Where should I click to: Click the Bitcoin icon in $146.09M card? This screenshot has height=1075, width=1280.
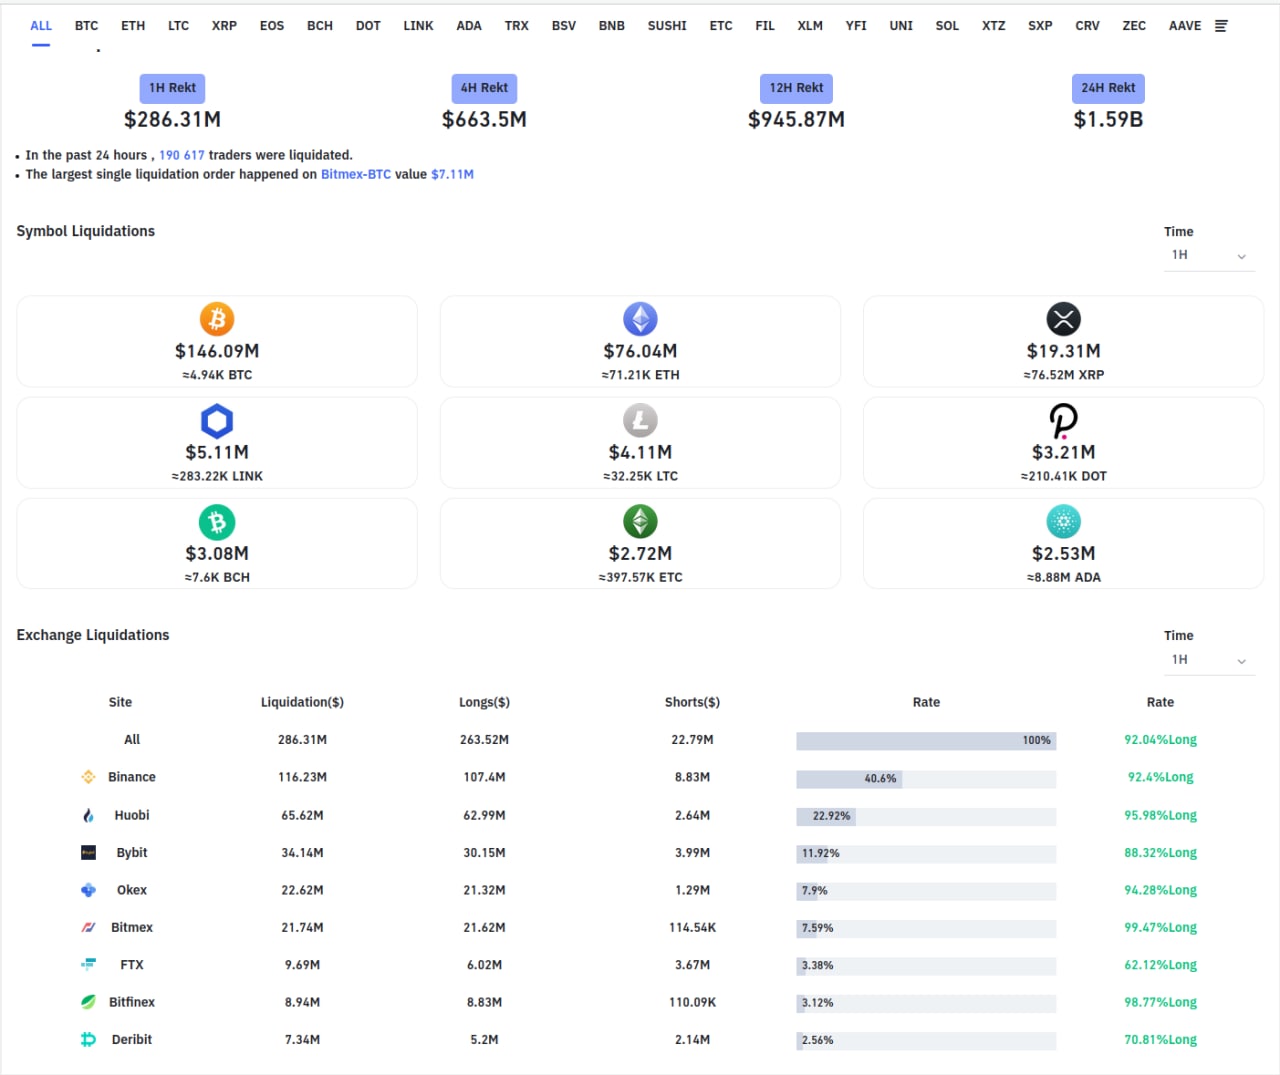coord(217,319)
